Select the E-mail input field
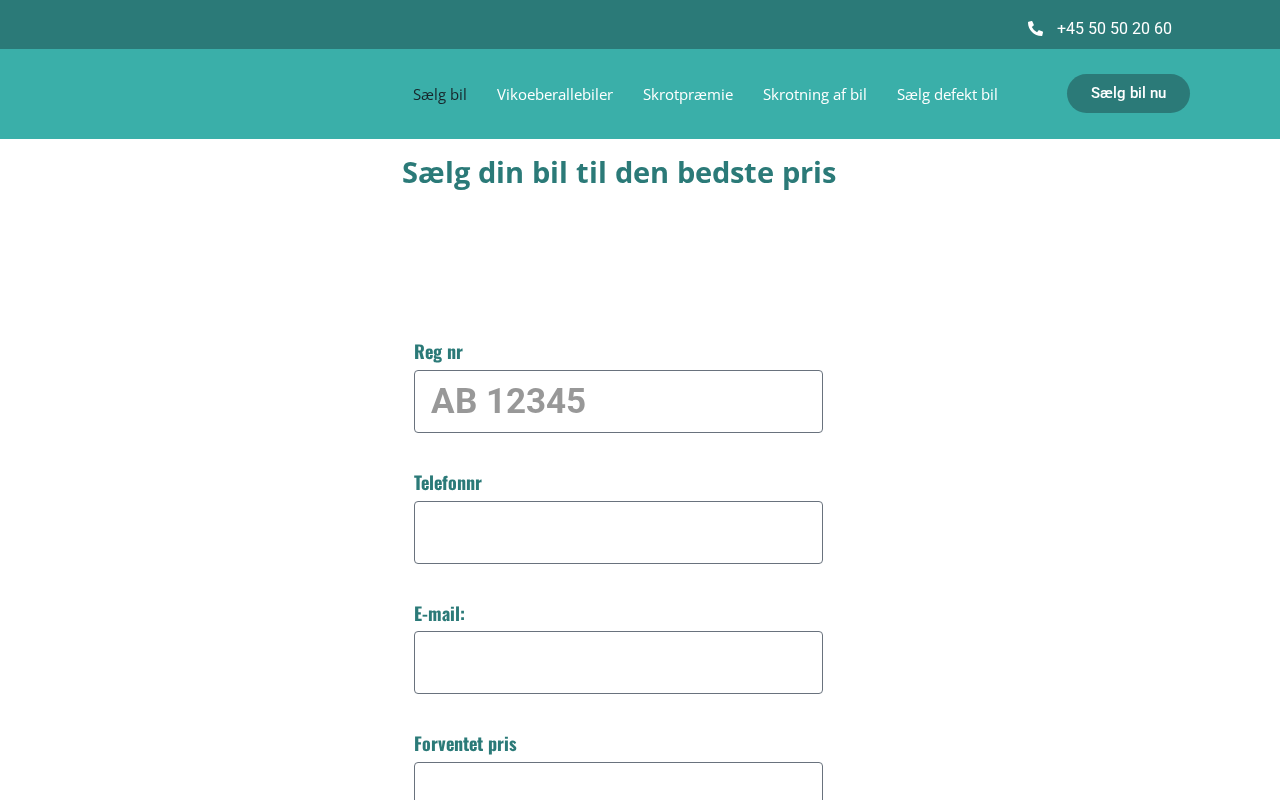 [618, 663]
